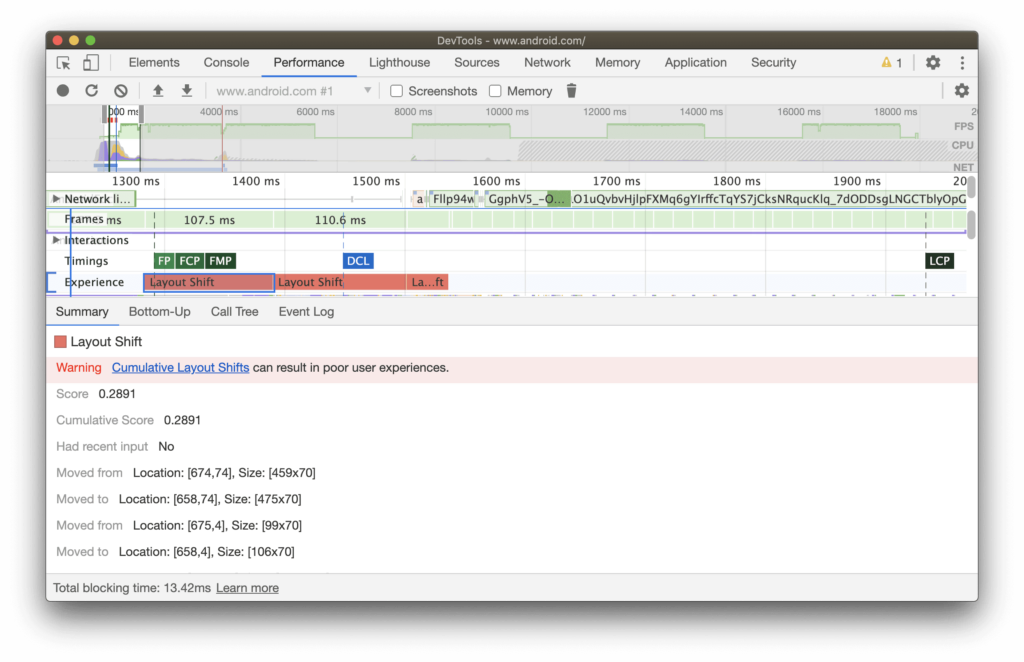Click the save profile download icon

[186, 91]
